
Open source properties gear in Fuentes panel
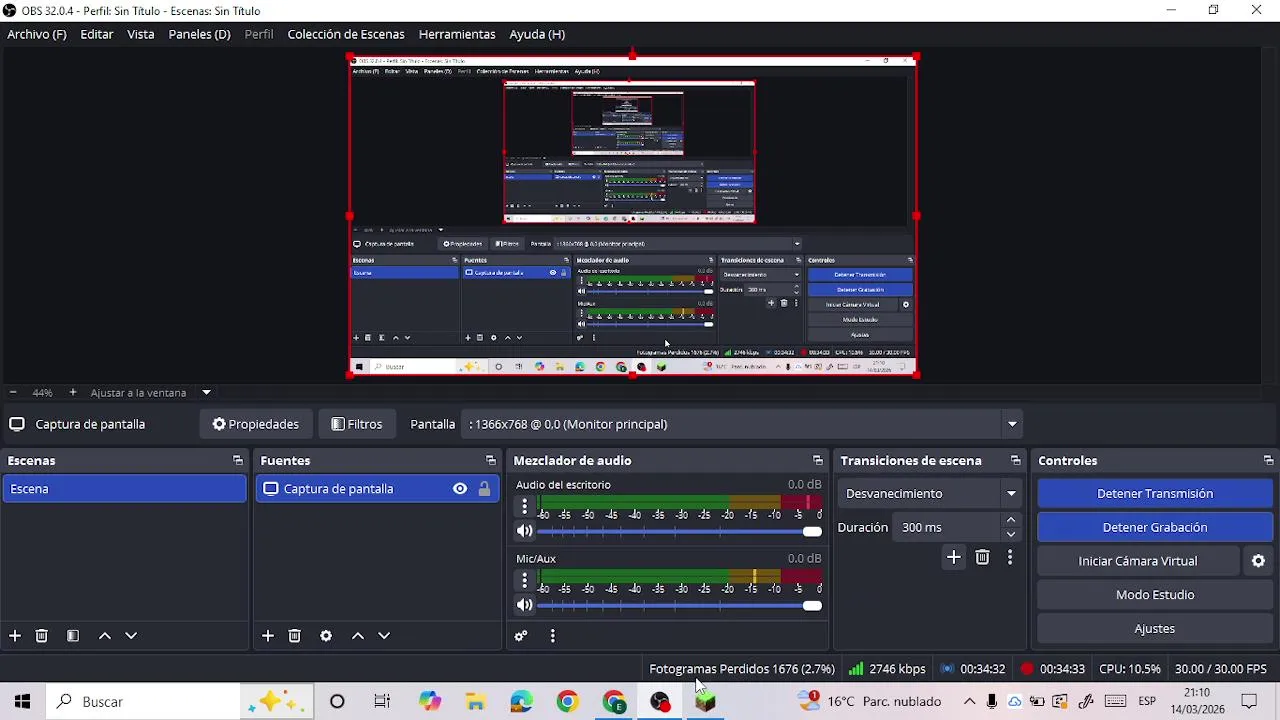point(326,636)
